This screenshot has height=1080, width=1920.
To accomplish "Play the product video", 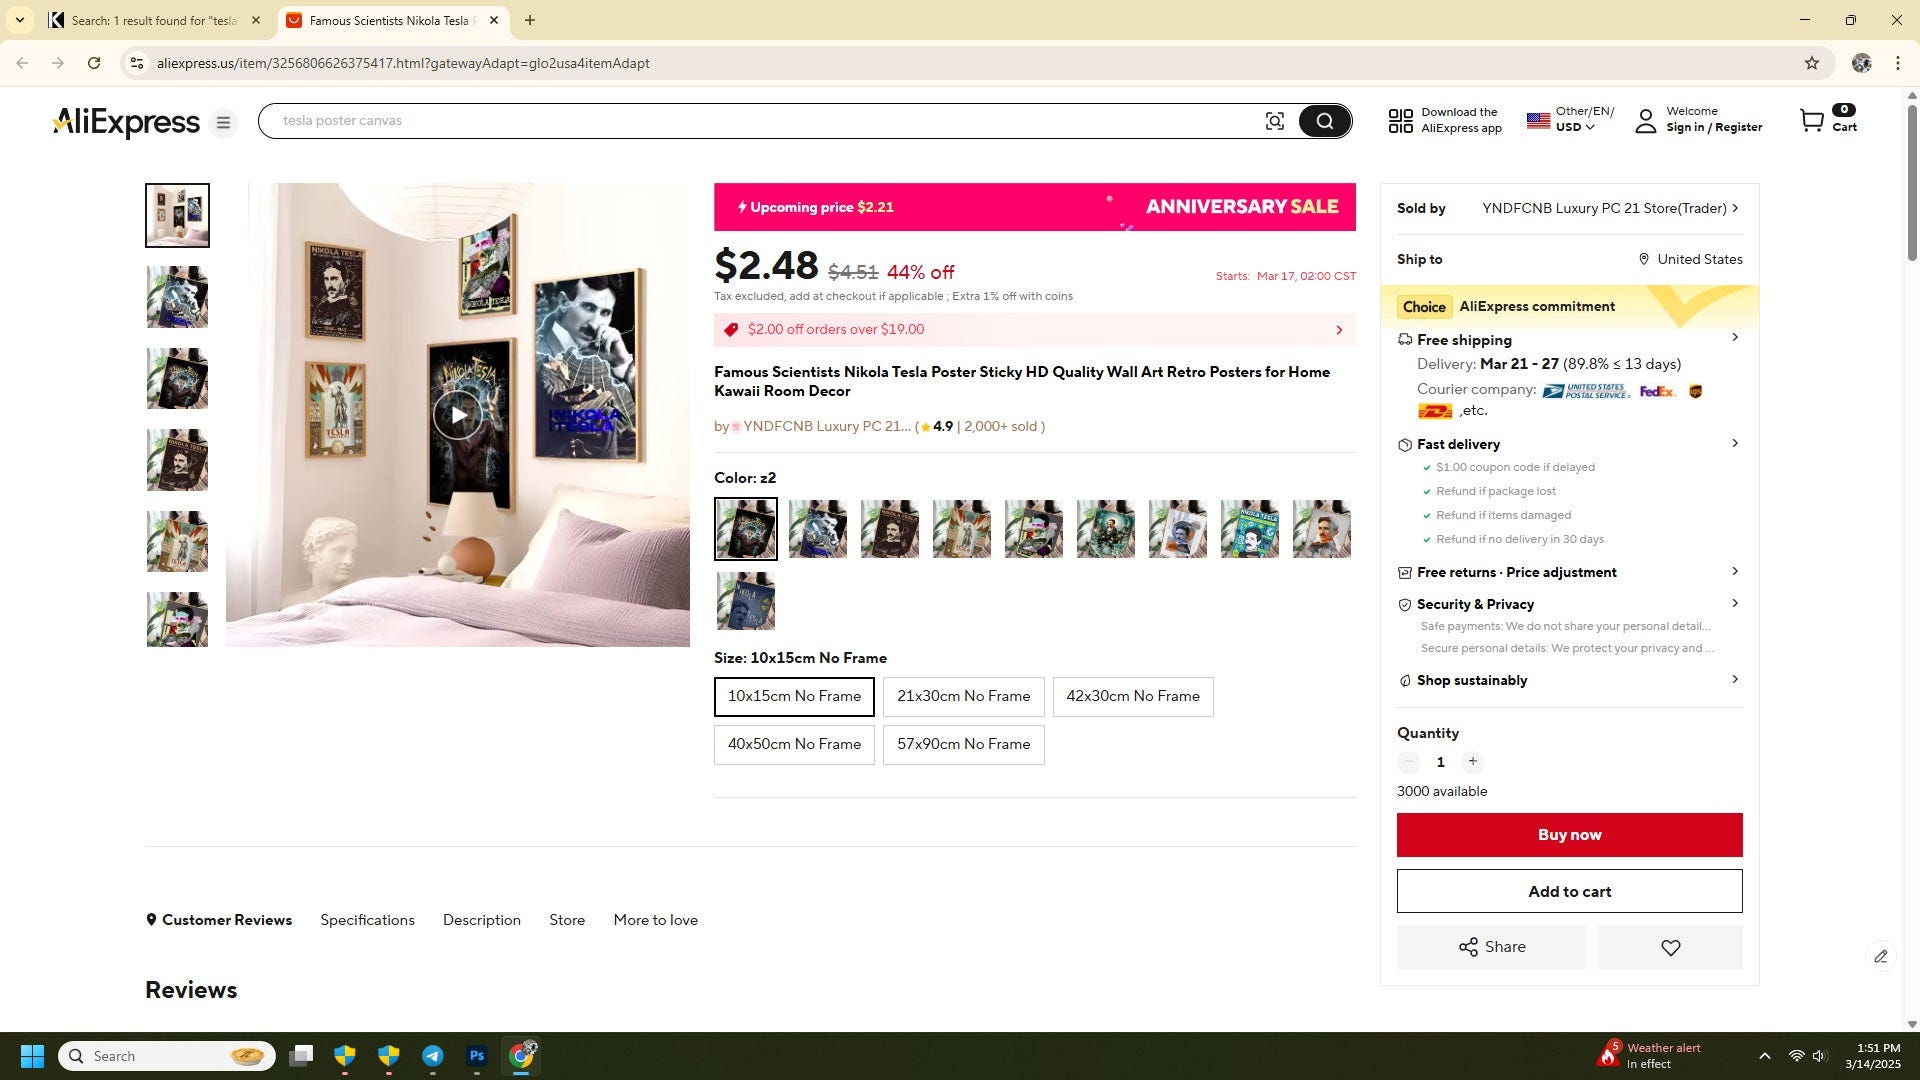I will click(x=457, y=415).
